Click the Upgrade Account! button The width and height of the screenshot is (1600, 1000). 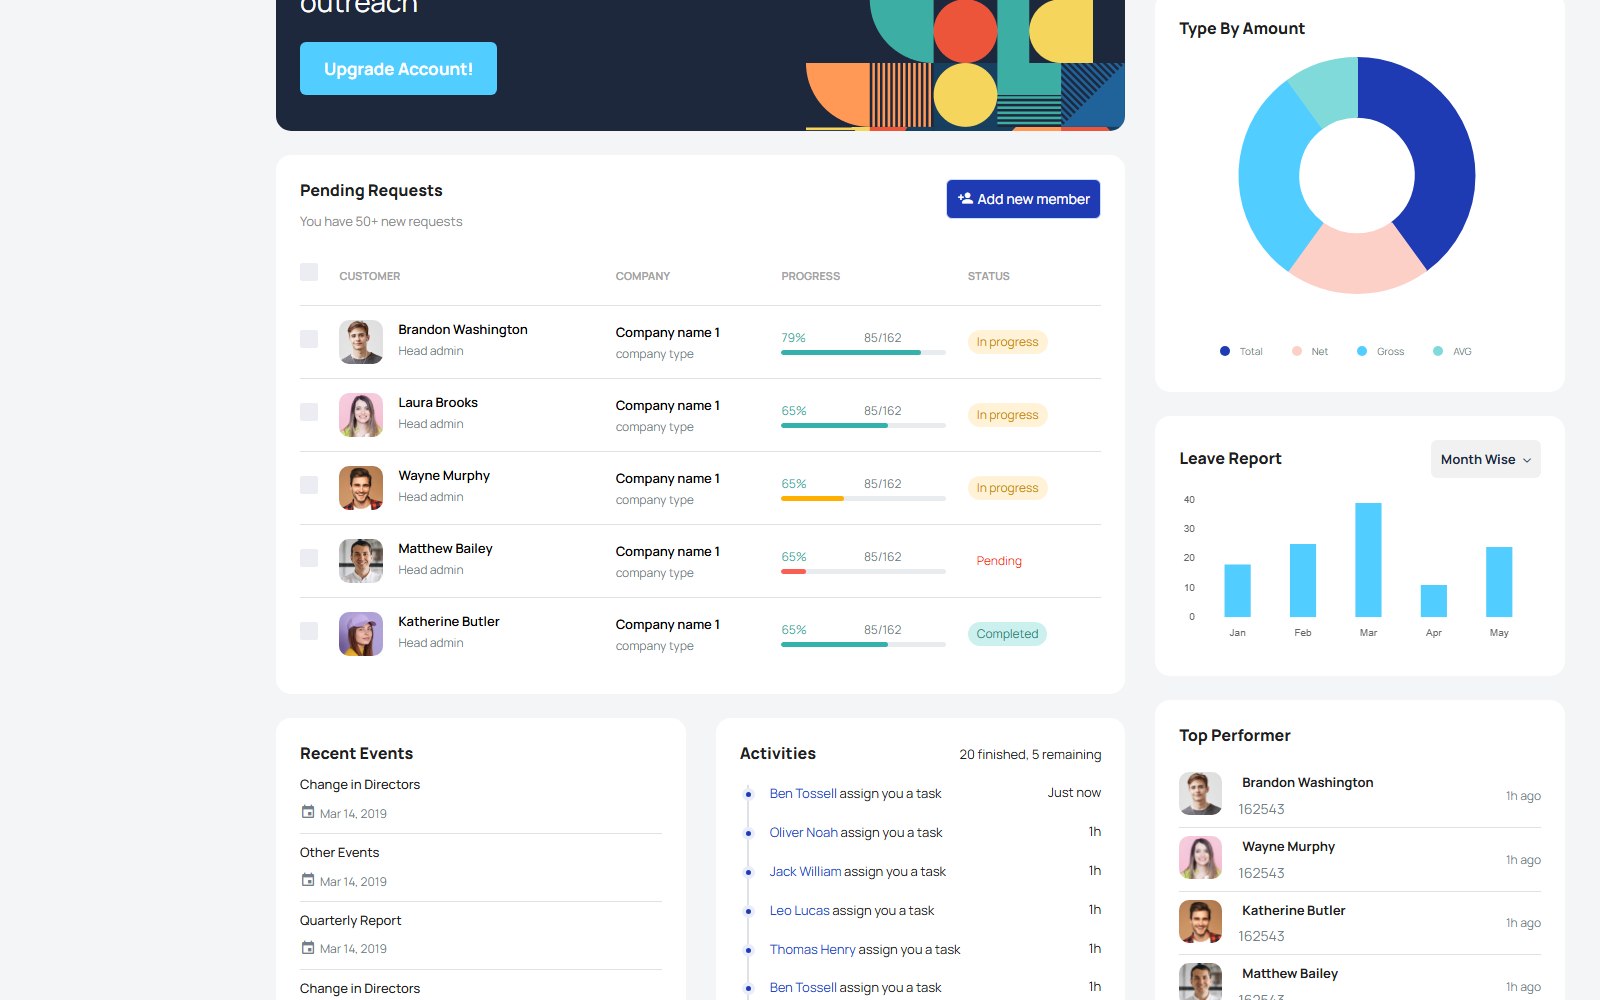pyautogui.click(x=398, y=68)
